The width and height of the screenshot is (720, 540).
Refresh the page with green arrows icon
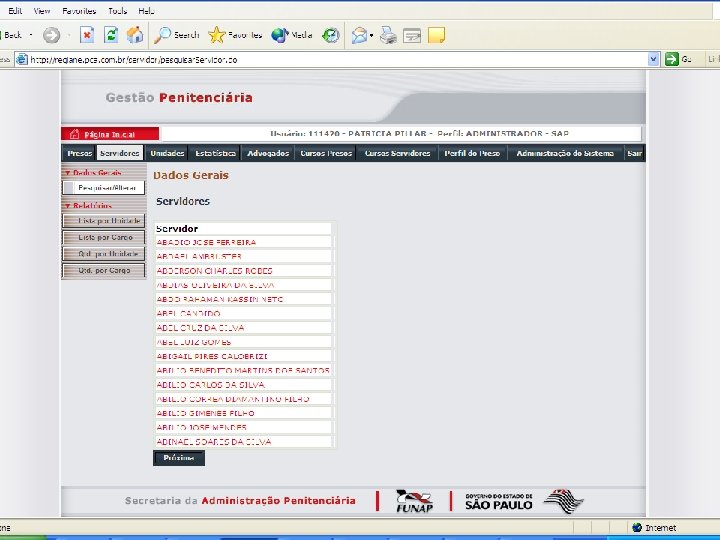(x=111, y=35)
